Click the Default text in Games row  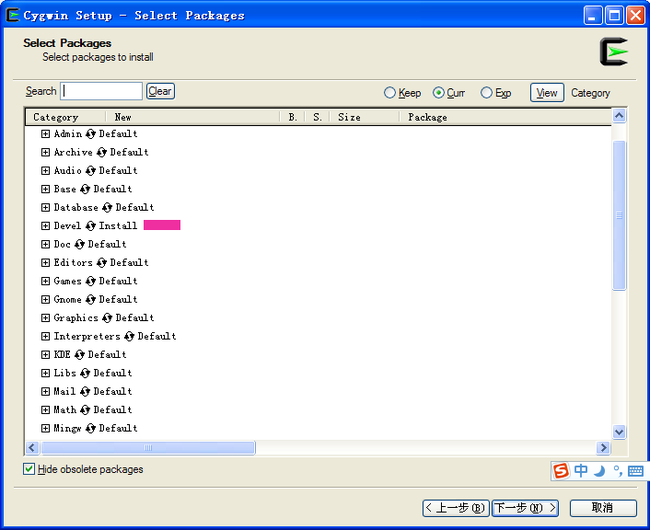click(x=118, y=281)
